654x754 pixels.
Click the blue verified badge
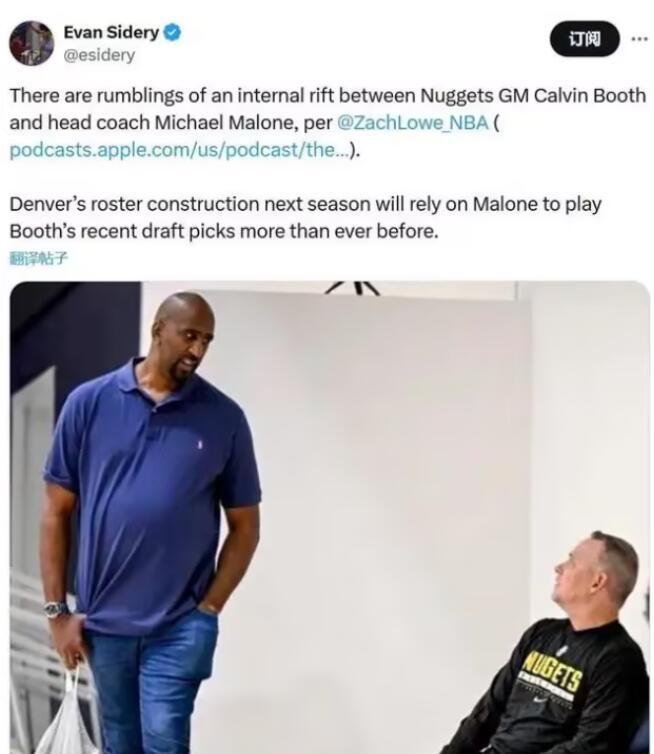pos(172,33)
